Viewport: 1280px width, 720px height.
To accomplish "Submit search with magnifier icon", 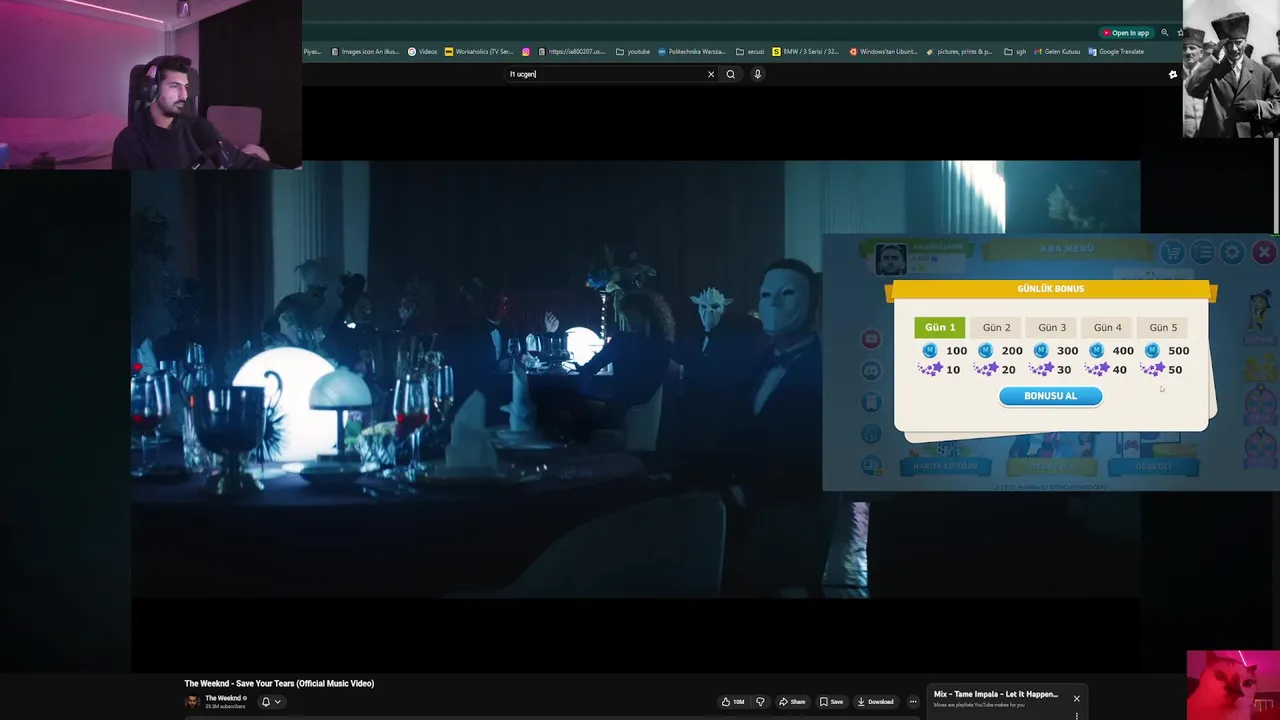I will [730, 74].
